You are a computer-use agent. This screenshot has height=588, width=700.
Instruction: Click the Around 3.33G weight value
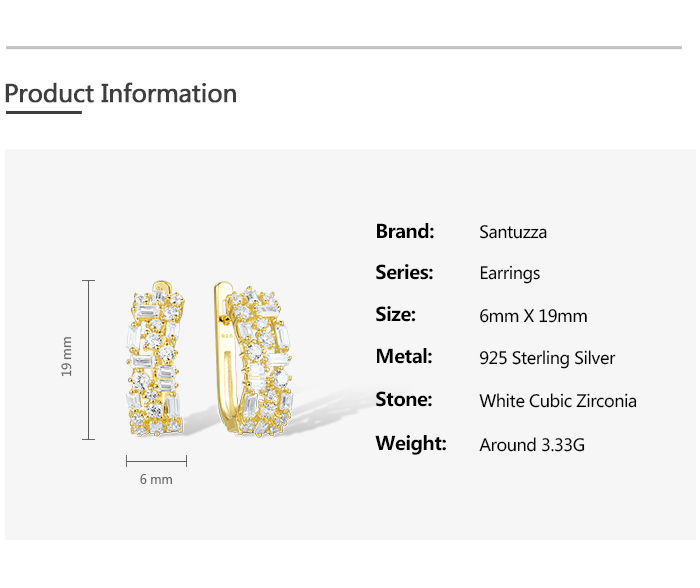pyautogui.click(x=532, y=445)
